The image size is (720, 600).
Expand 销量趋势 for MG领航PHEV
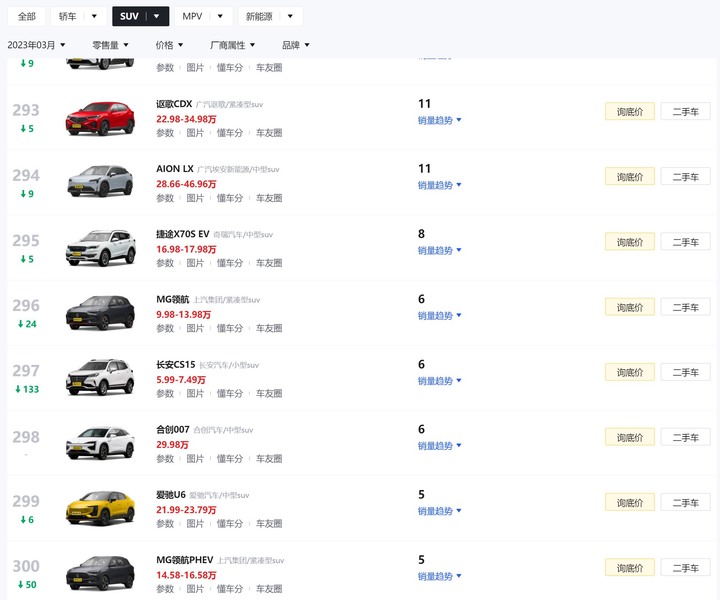(x=439, y=576)
